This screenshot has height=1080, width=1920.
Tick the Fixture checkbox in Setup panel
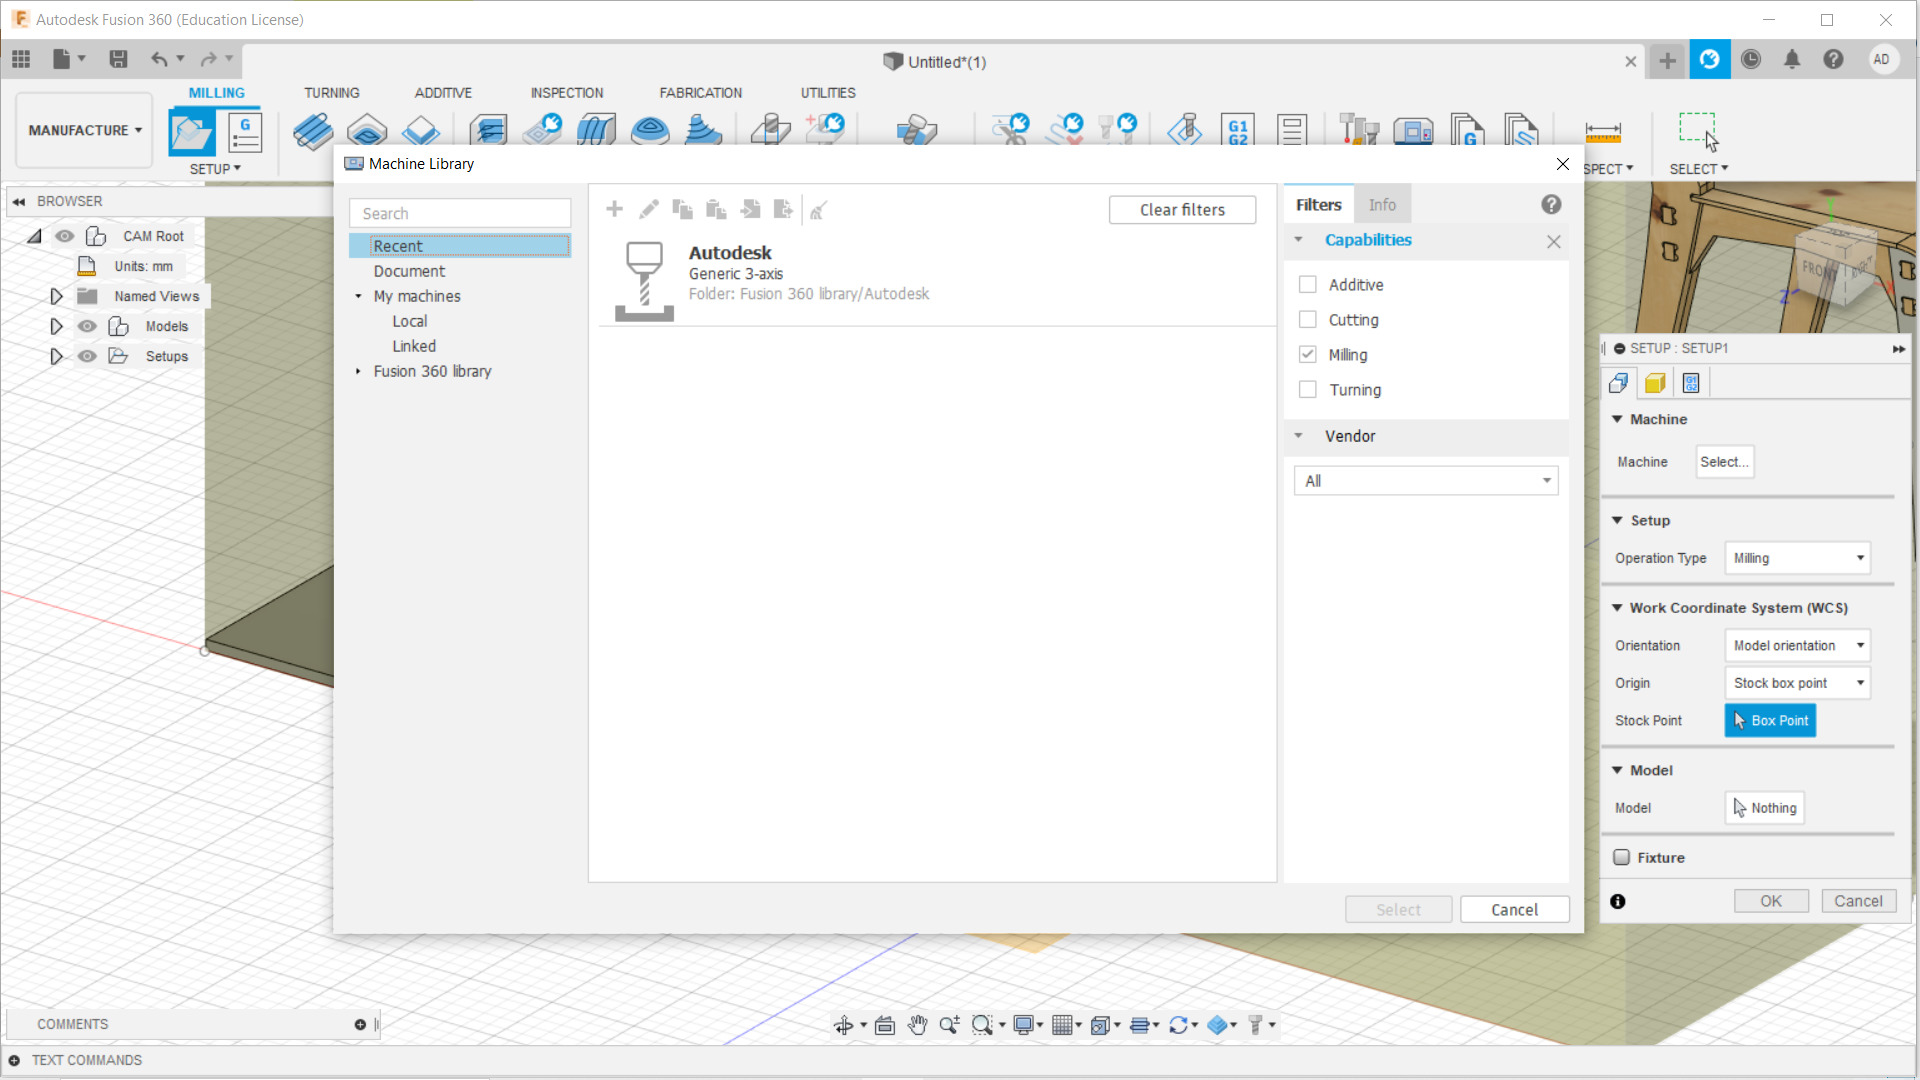pyautogui.click(x=1622, y=858)
